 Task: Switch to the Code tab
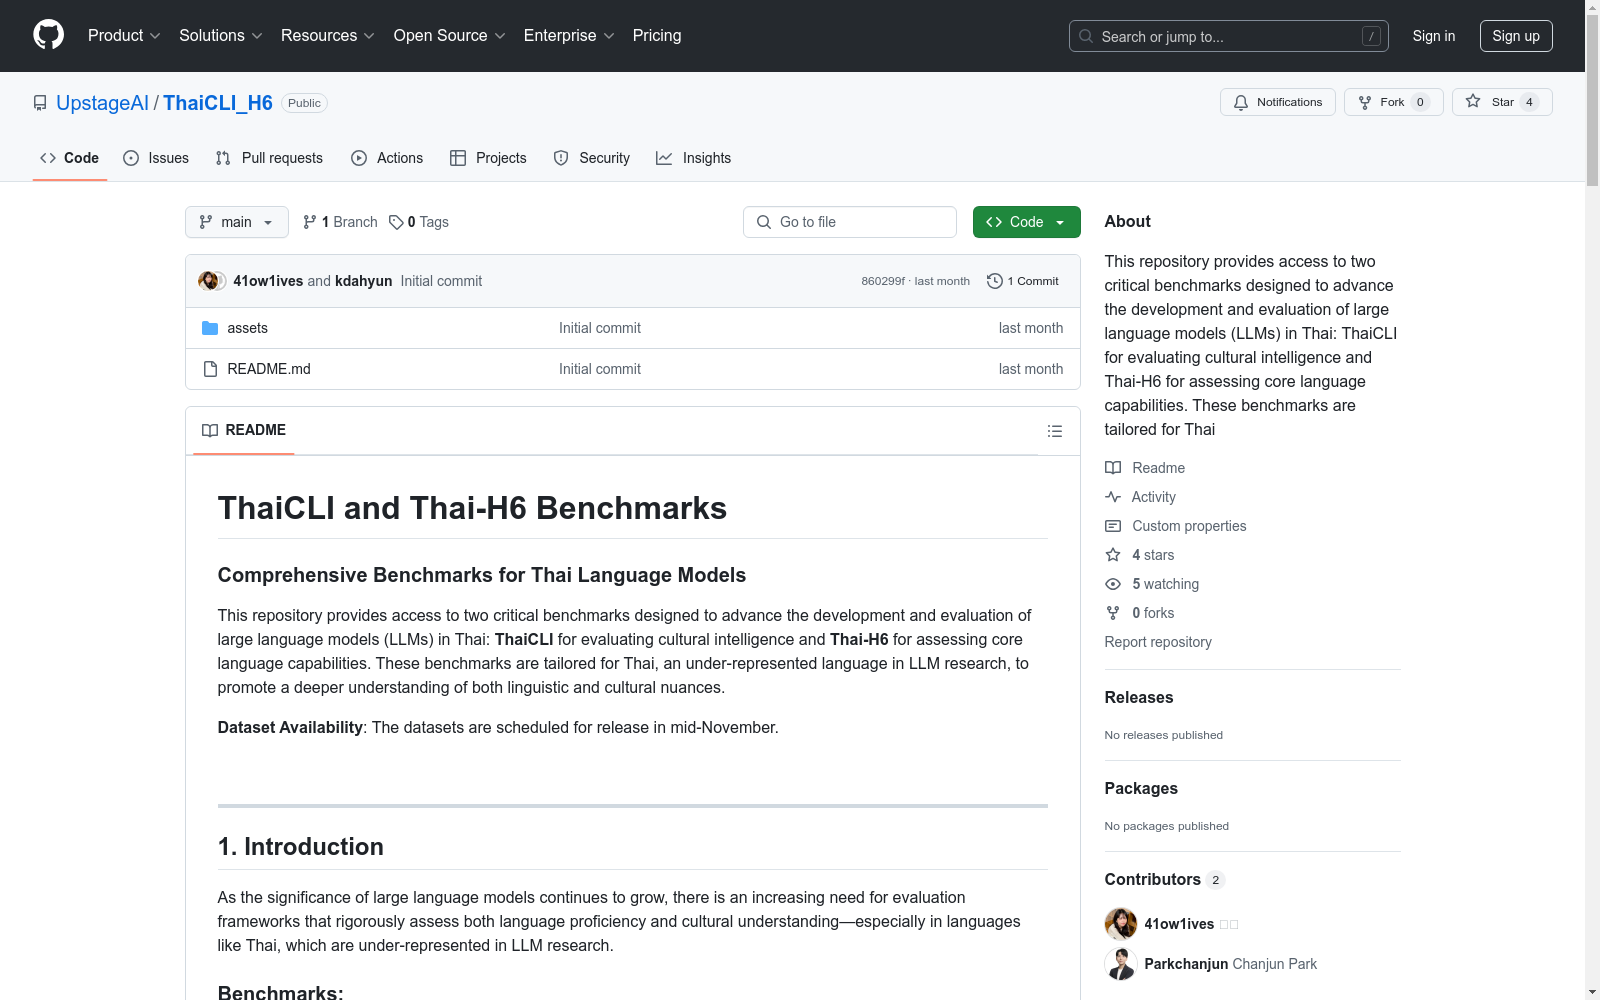70,158
